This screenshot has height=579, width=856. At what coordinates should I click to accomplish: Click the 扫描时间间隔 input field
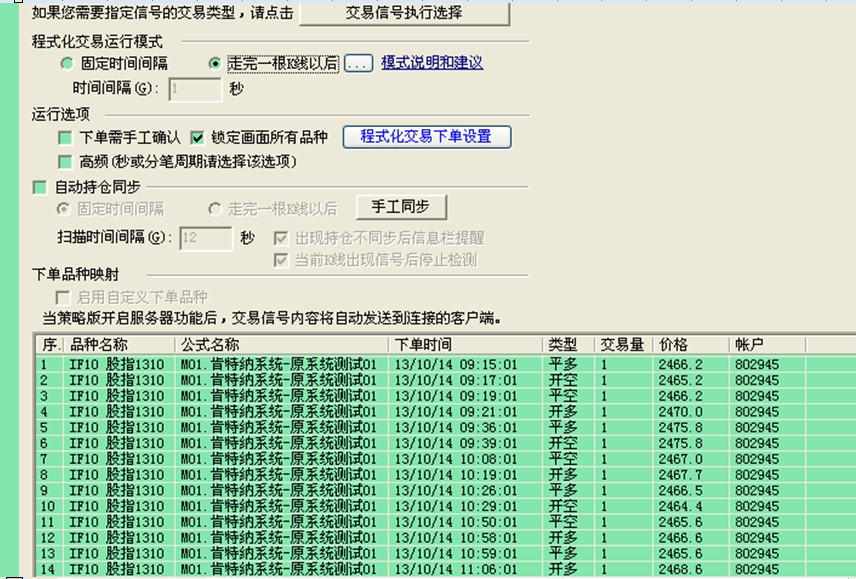coord(206,238)
